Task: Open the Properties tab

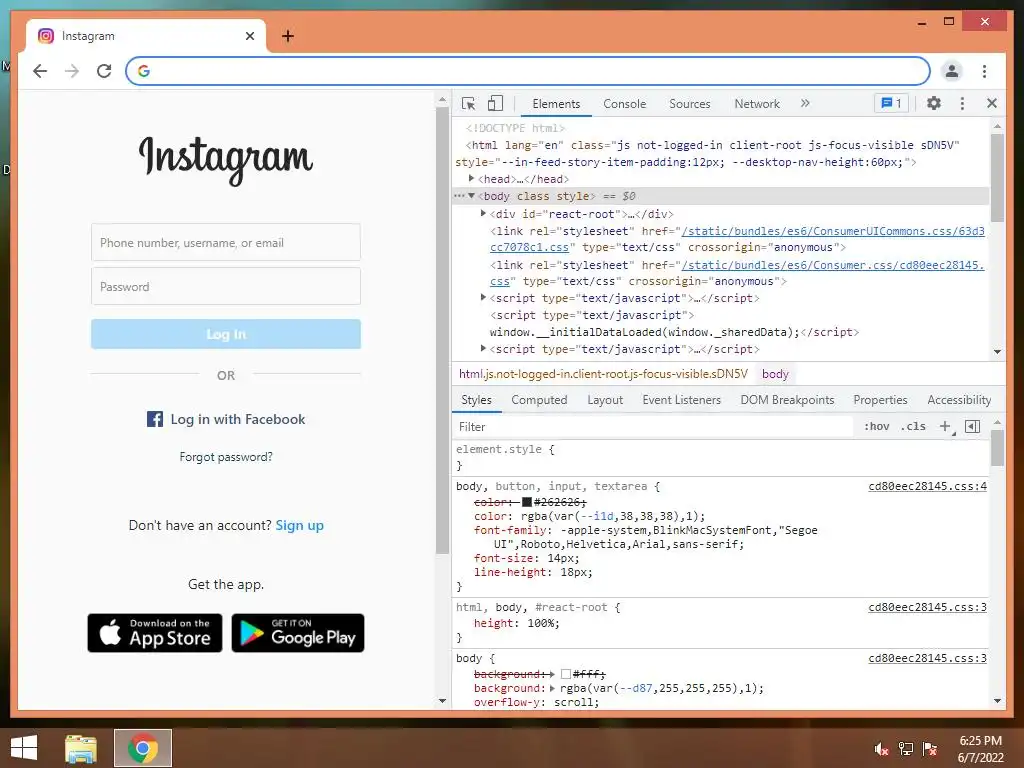Action: (880, 400)
